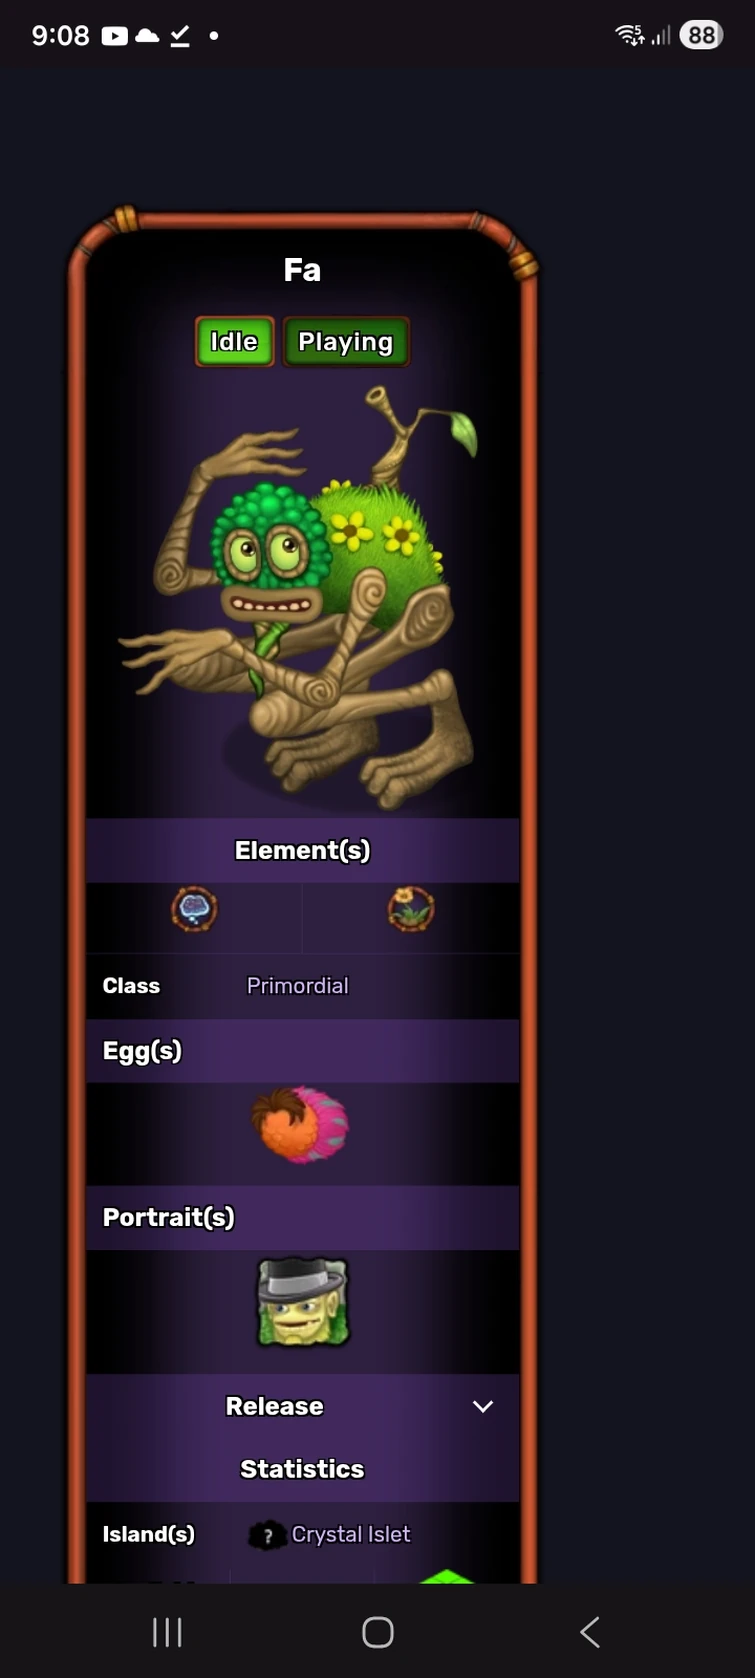The height and width of the screenshot is (1678, 755).
Task: Click the Plant element flower icon
Action: click(411, 909)
